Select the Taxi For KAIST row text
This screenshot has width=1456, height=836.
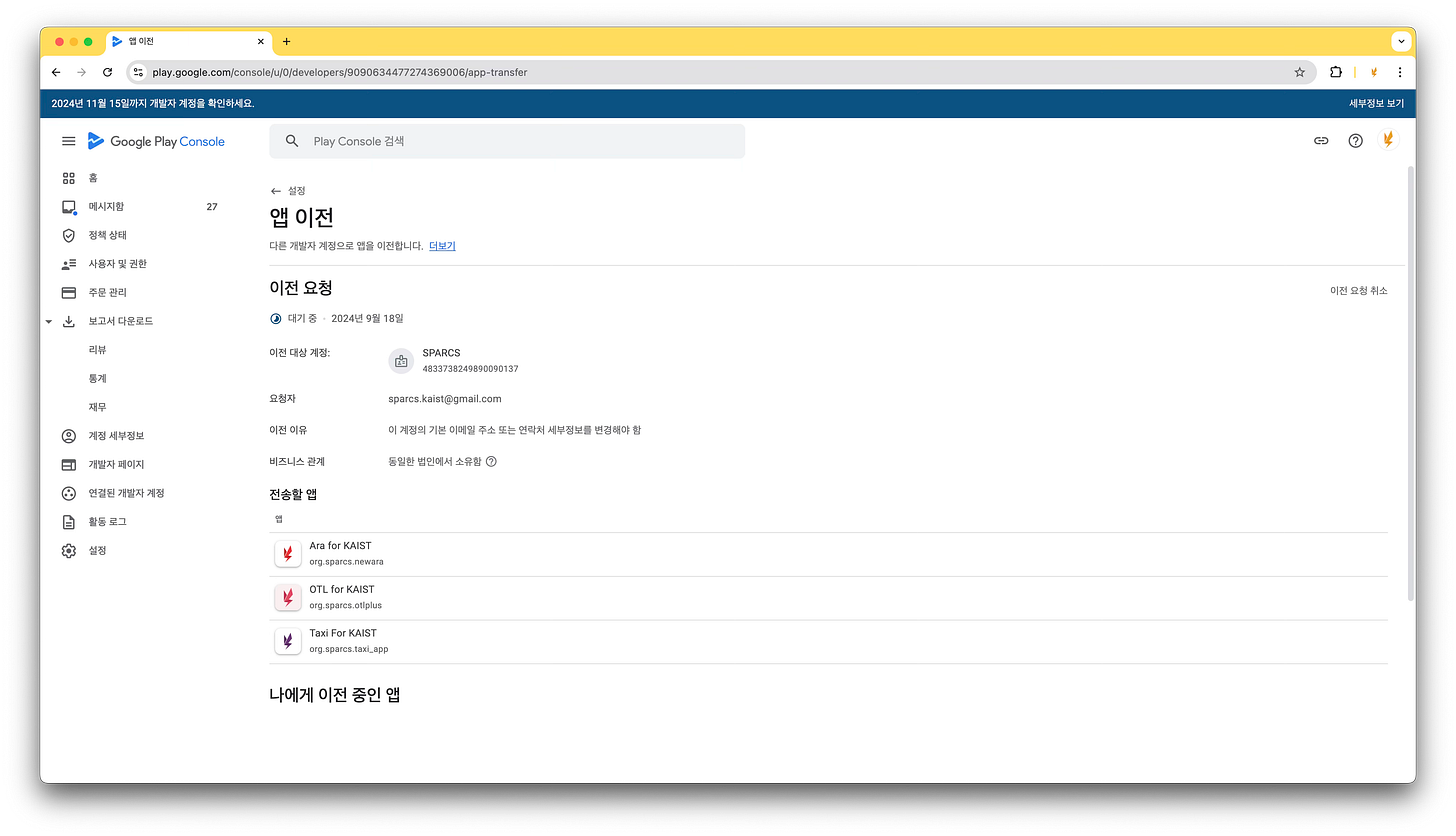(343, 633)
